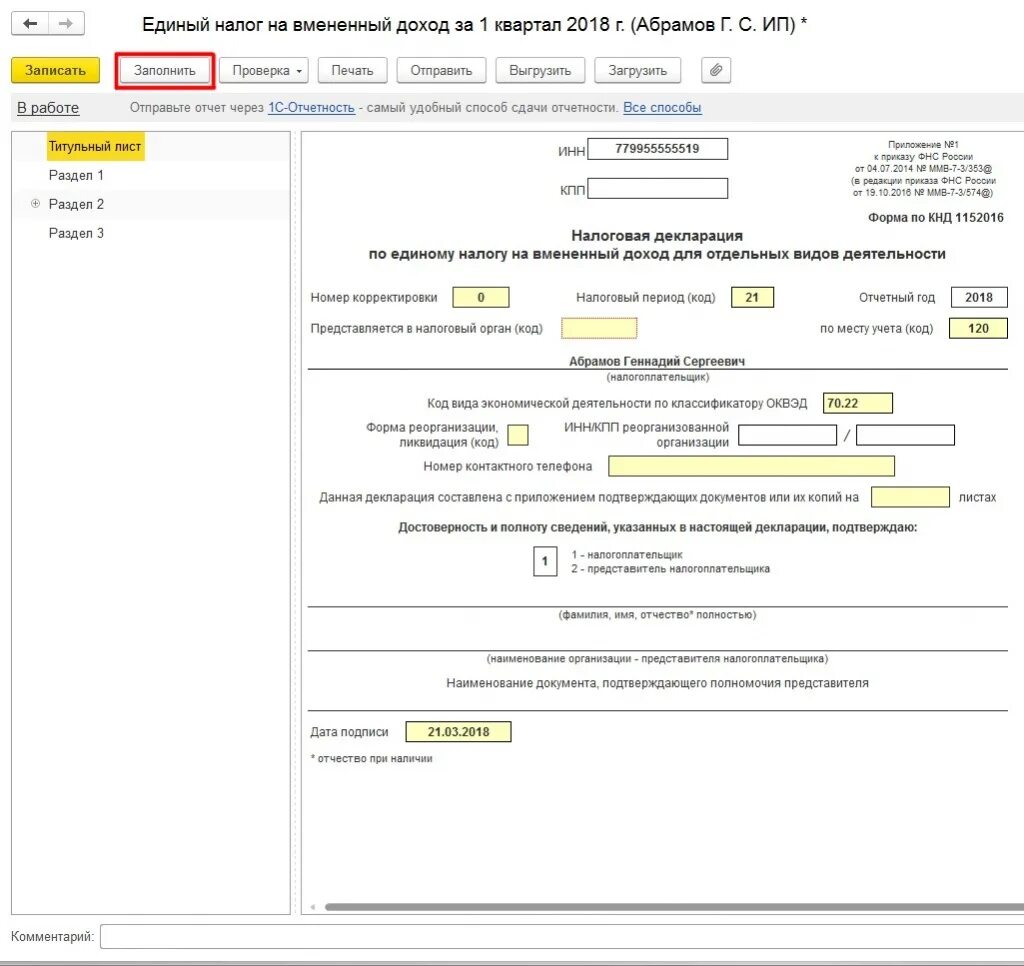Click the Комментарий input field
1024x966 pixels.
click(562, 936)
